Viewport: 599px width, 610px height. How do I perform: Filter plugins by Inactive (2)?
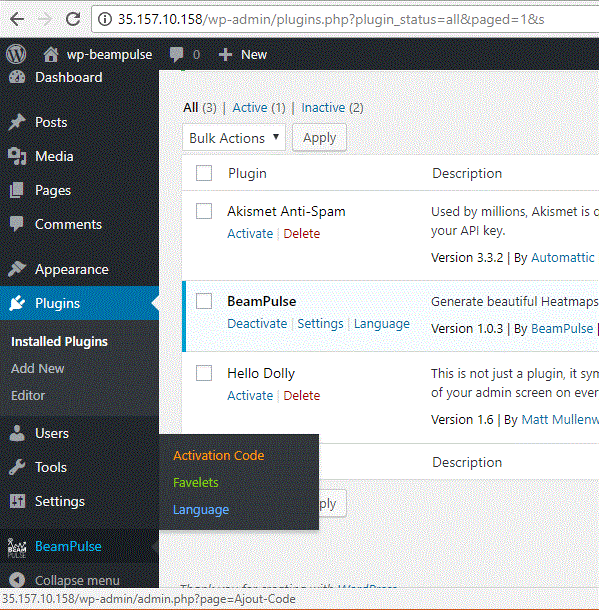click(332, 107)
